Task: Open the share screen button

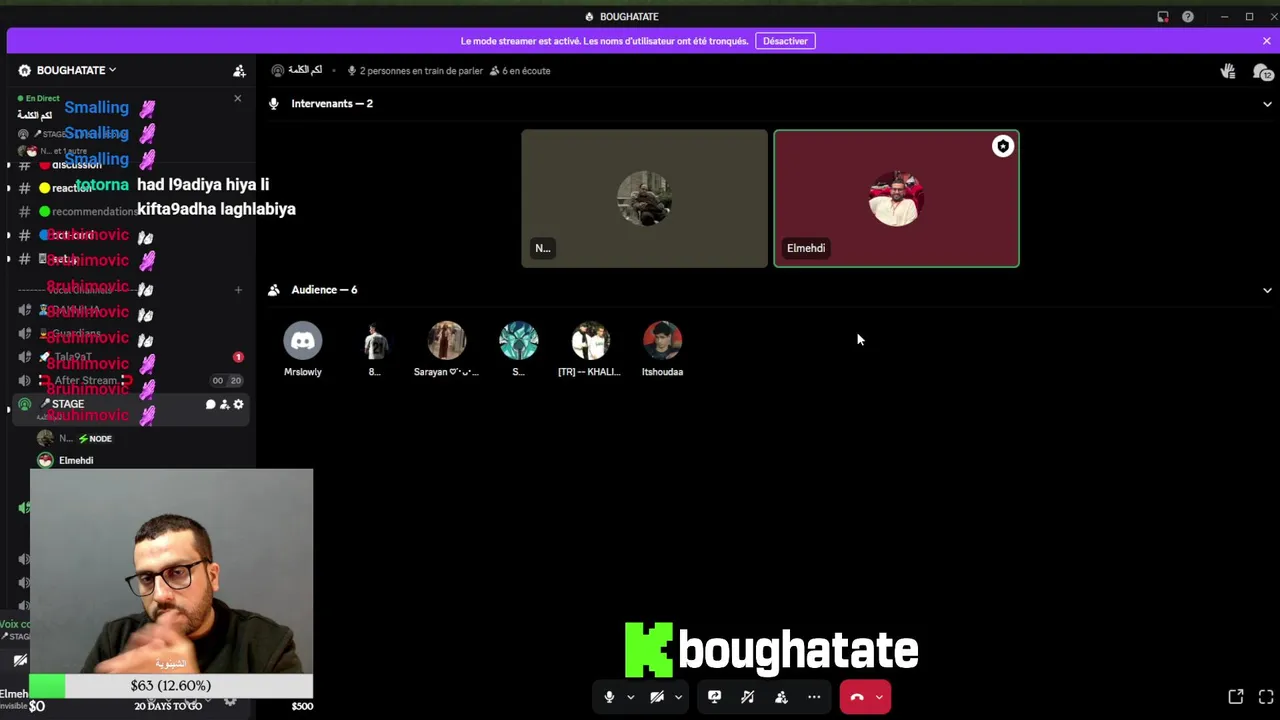Action: [714, 697]
